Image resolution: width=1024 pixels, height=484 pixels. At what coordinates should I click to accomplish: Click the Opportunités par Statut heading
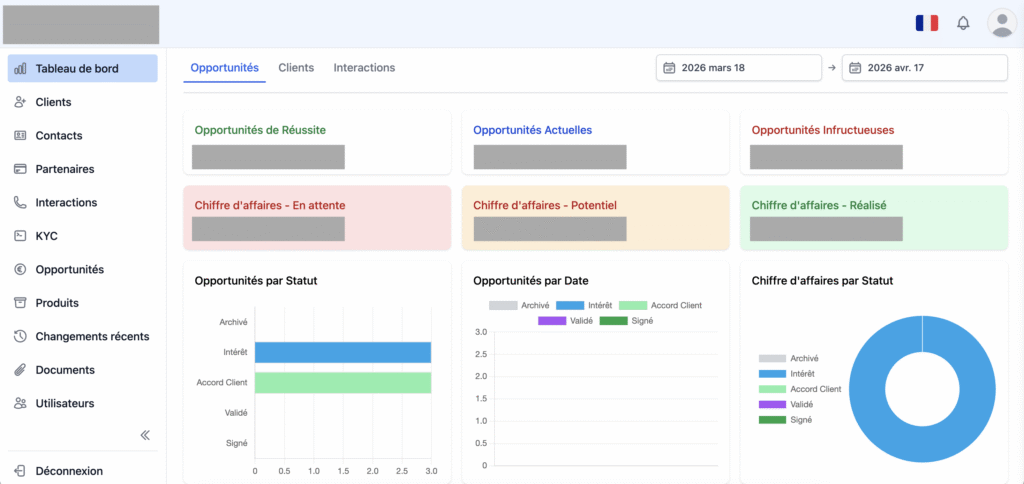point(256,281)
